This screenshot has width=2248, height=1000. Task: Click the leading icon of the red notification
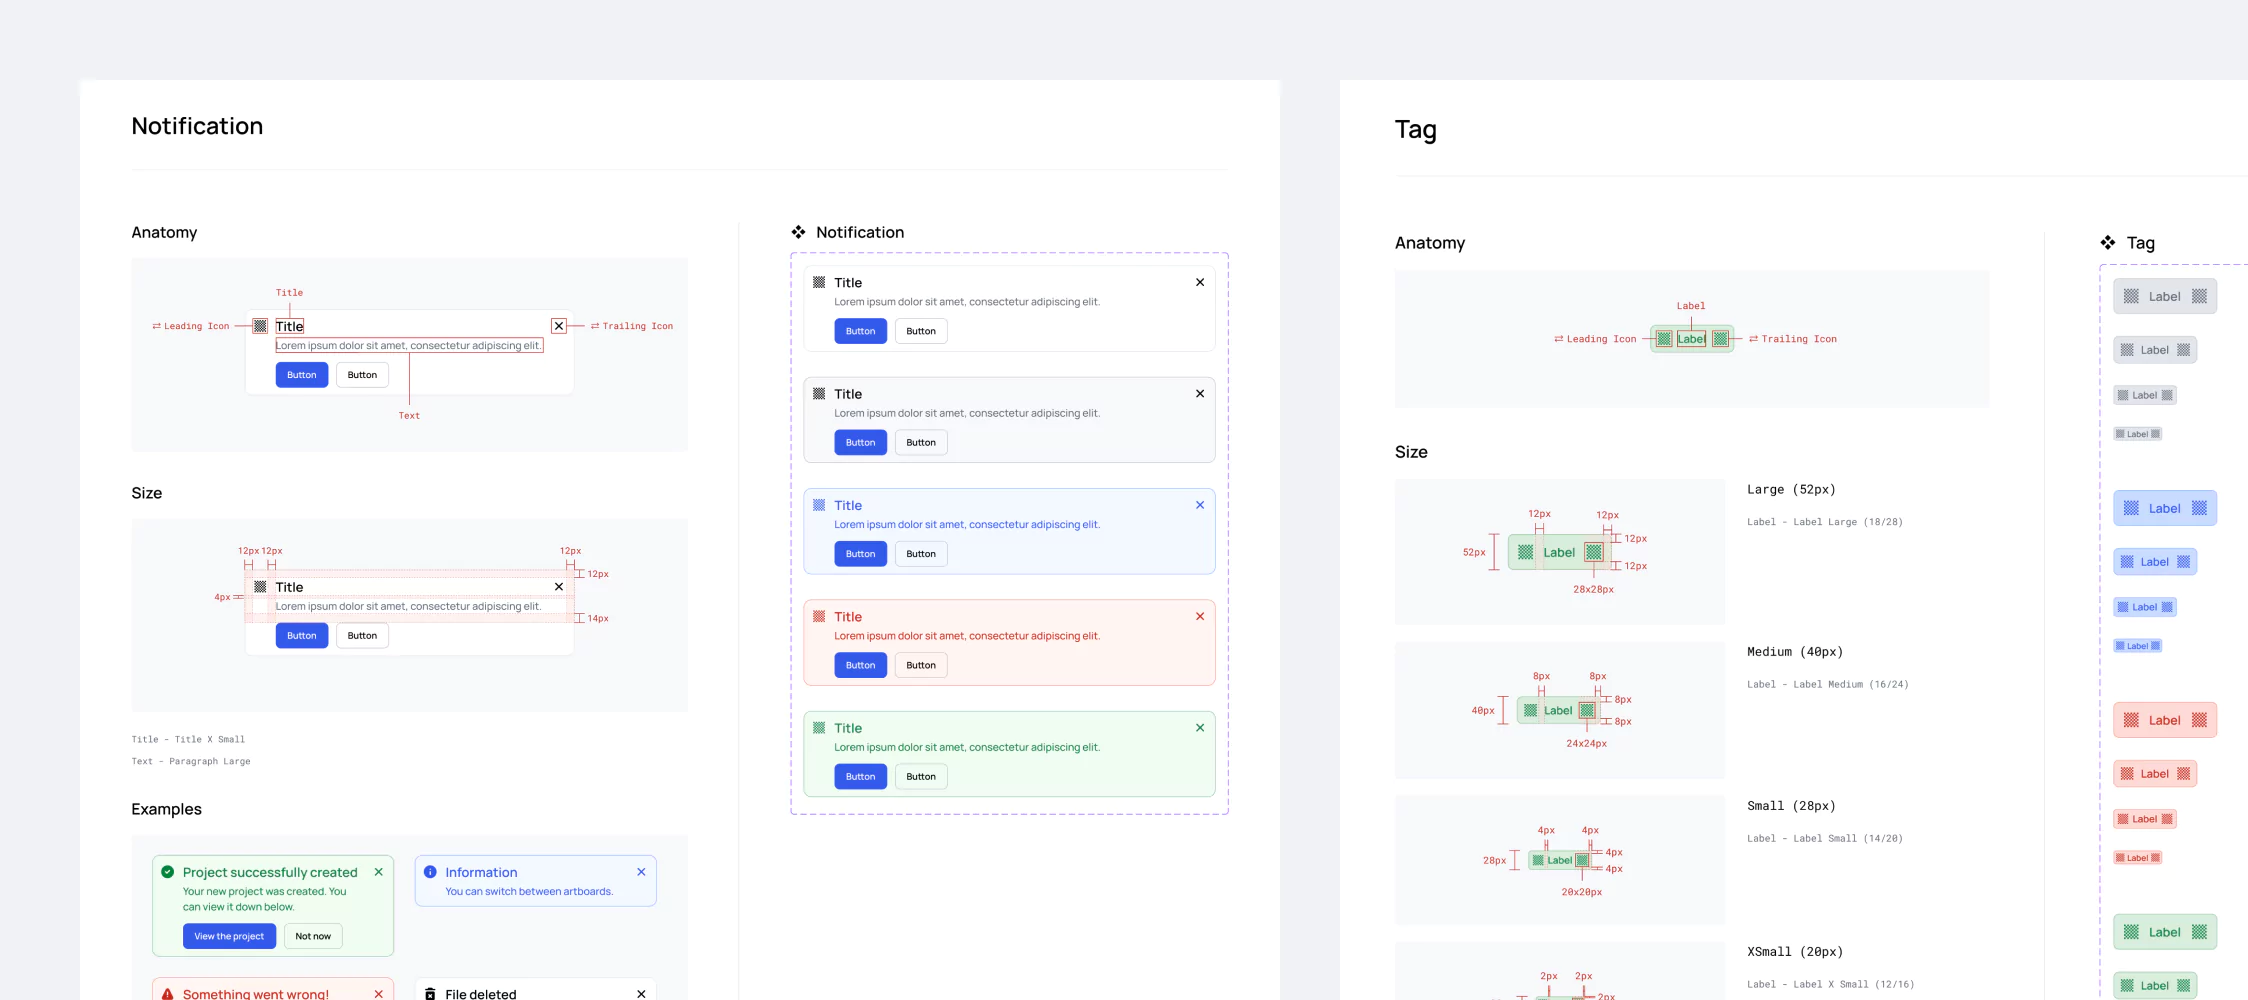(819, 616)
